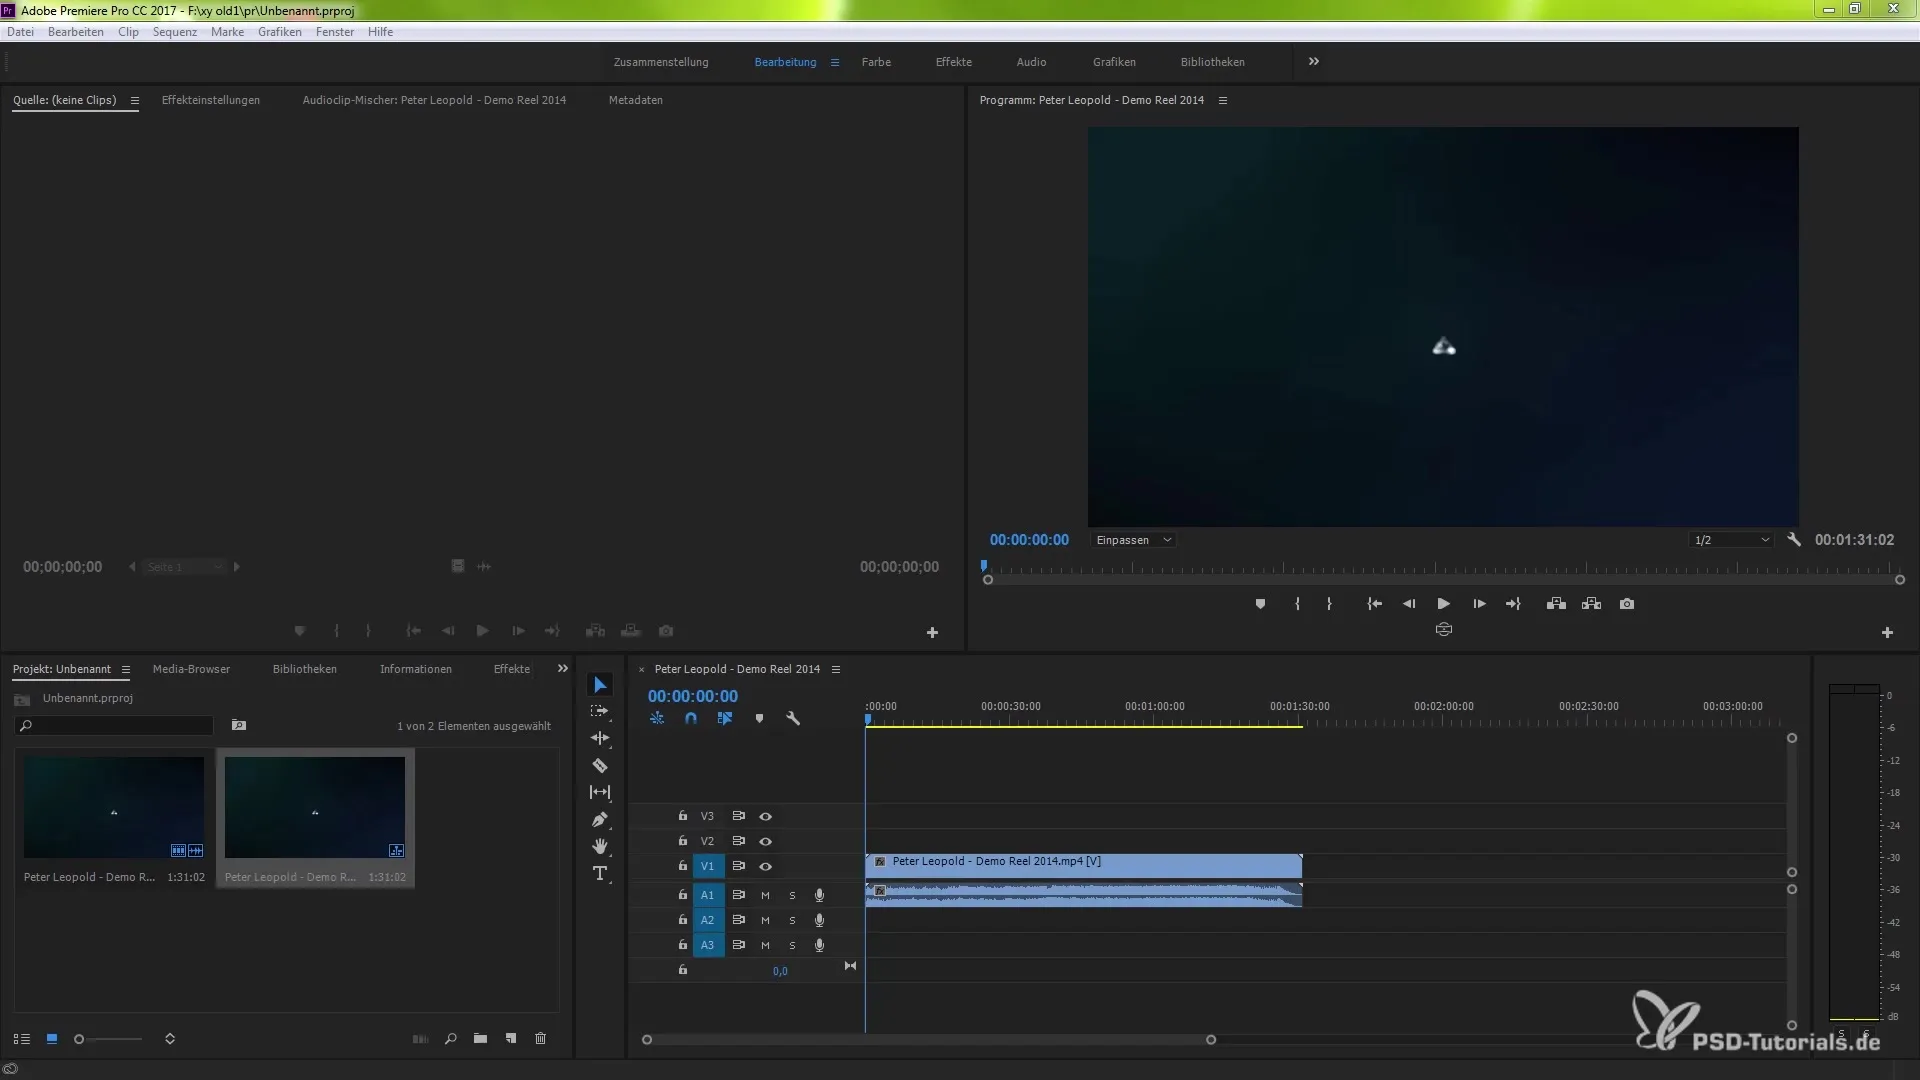Screen dimensions: 1920x1080
Task: Open Source monitor button editor plus
Action: tap(932, 633)
